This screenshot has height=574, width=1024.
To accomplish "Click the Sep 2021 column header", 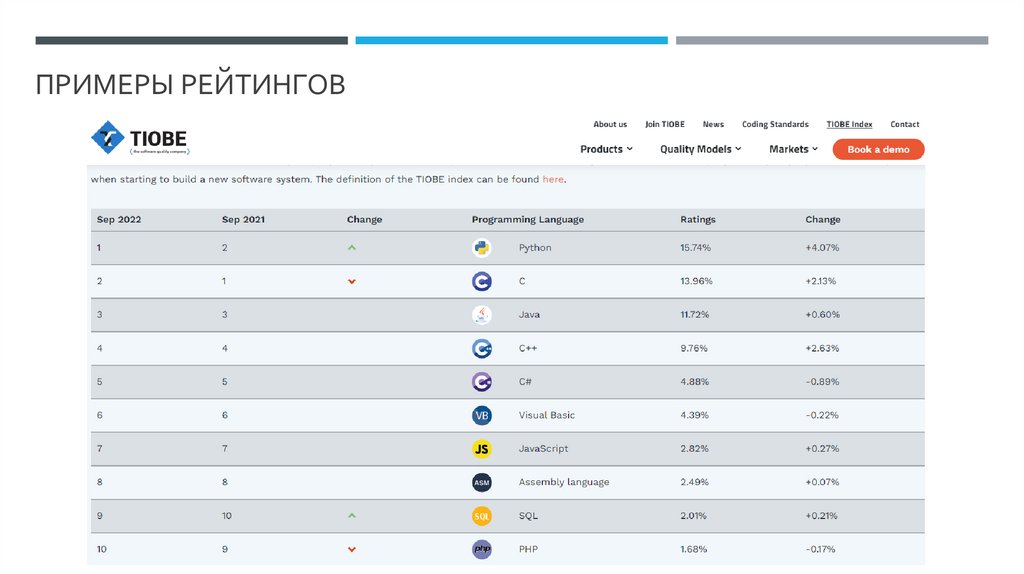I will pyautogui.click(x=244, y=219).
